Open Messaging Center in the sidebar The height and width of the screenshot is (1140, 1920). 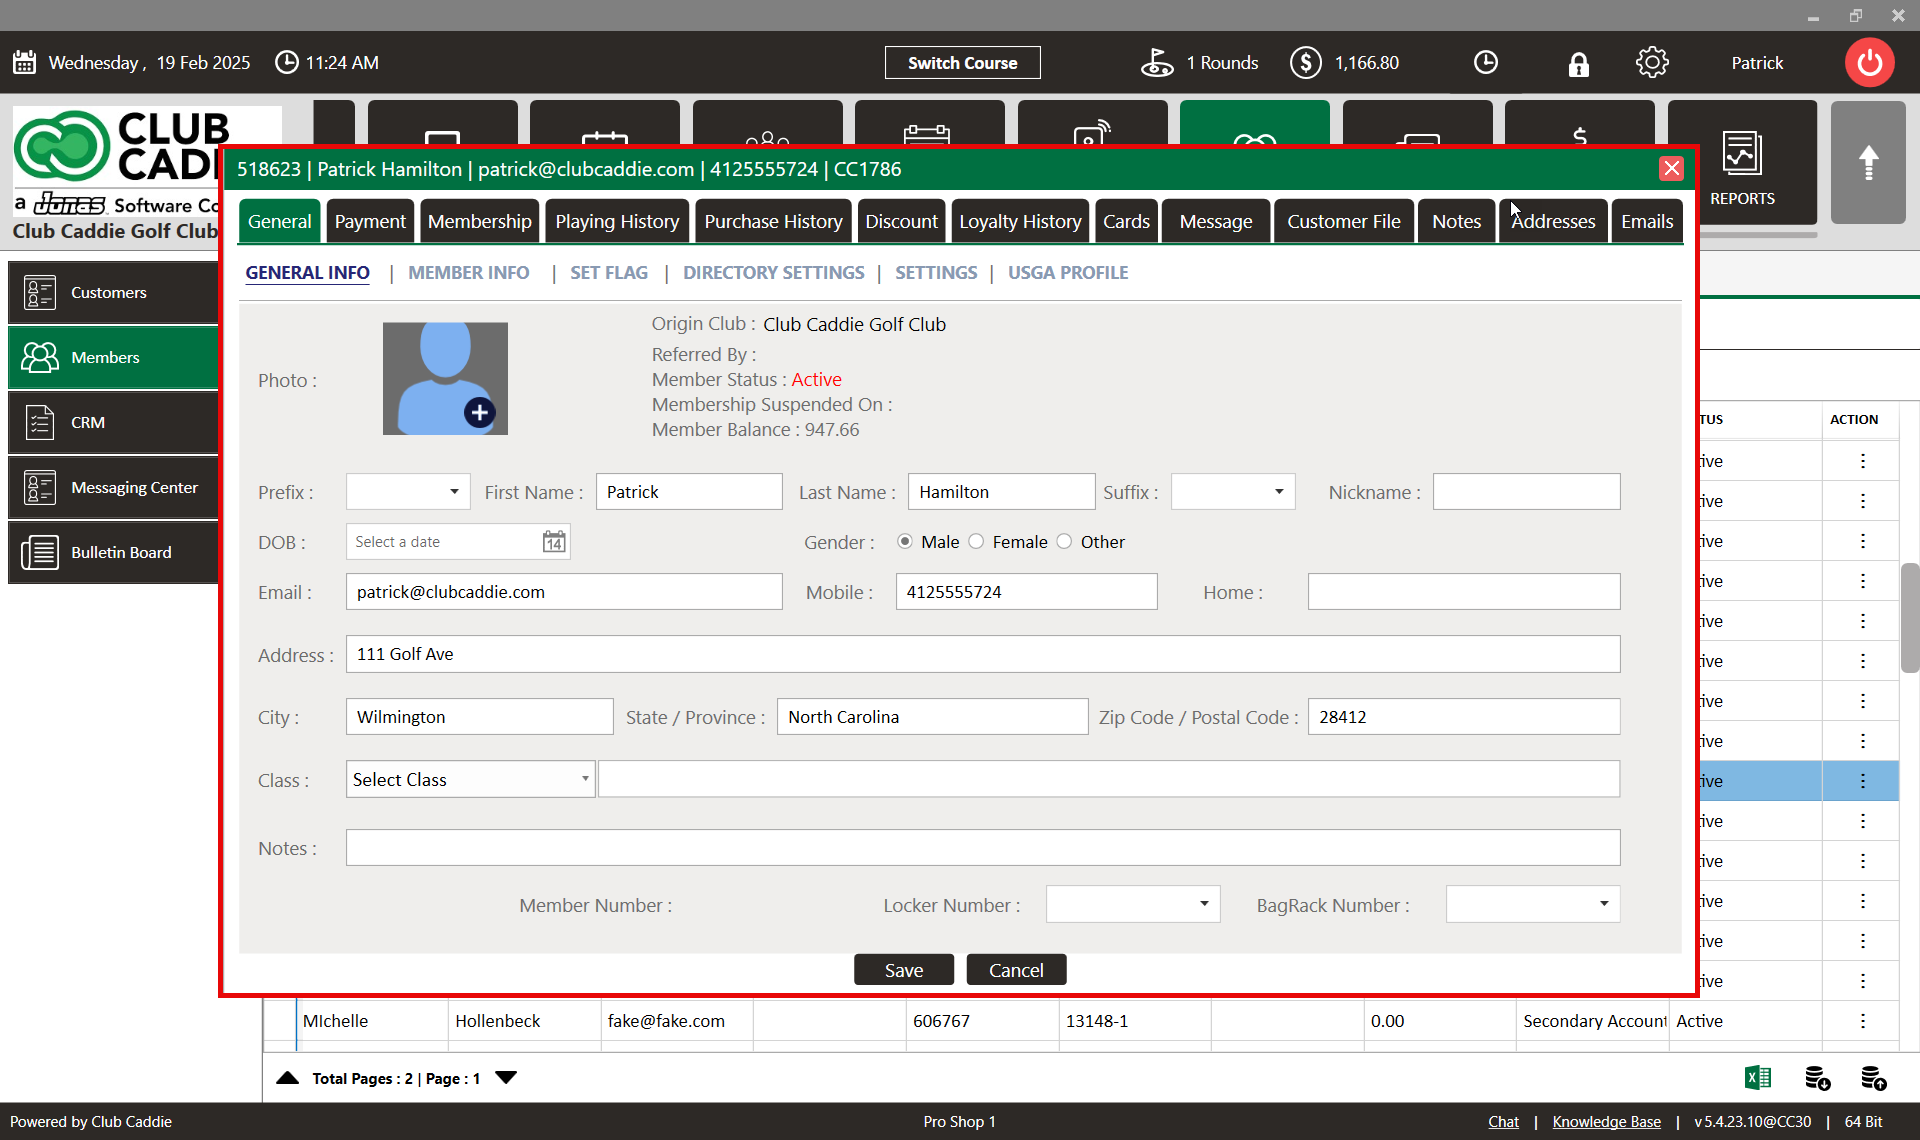point(113,487)
